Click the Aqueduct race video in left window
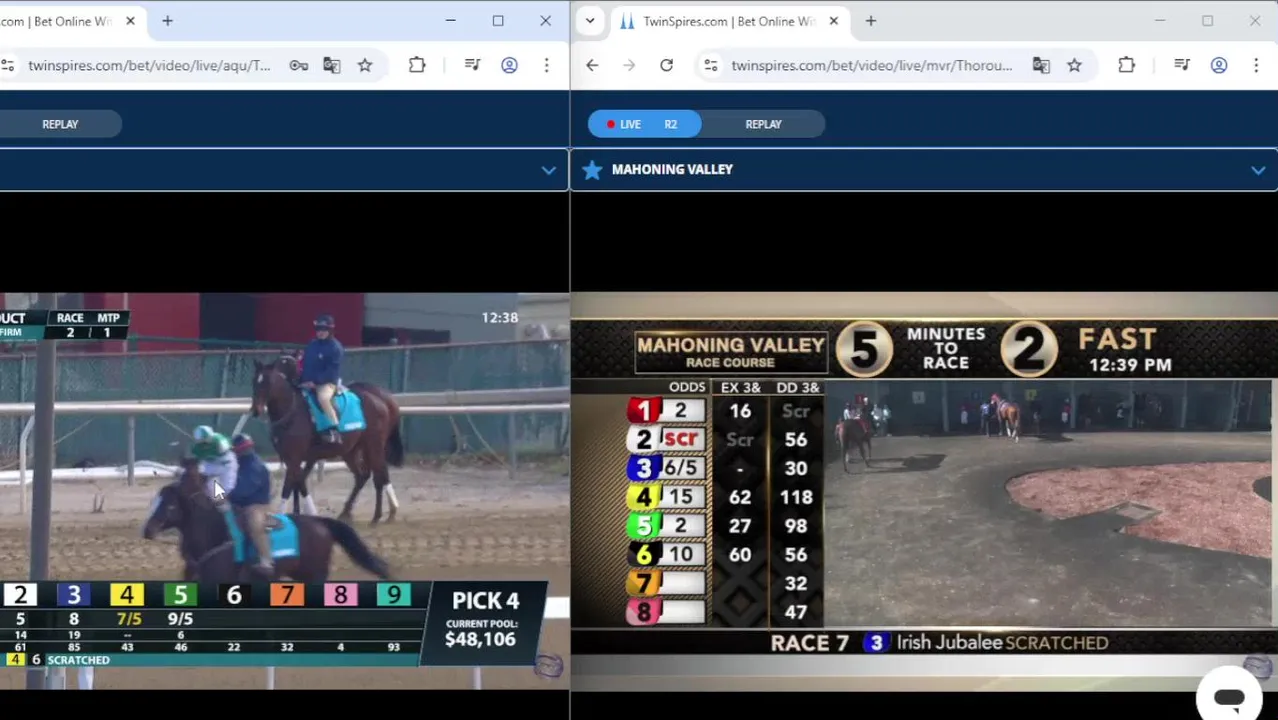This screenshot has height=720, width=1278. 284,490
